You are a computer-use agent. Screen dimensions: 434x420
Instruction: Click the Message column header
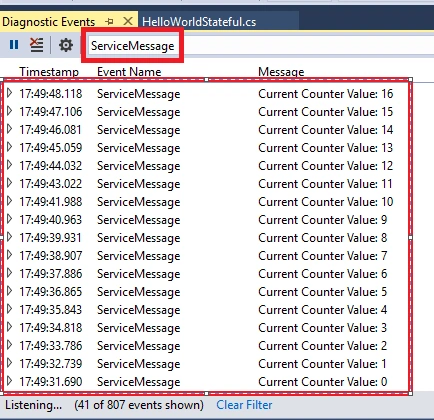click(x=281, y=72)
